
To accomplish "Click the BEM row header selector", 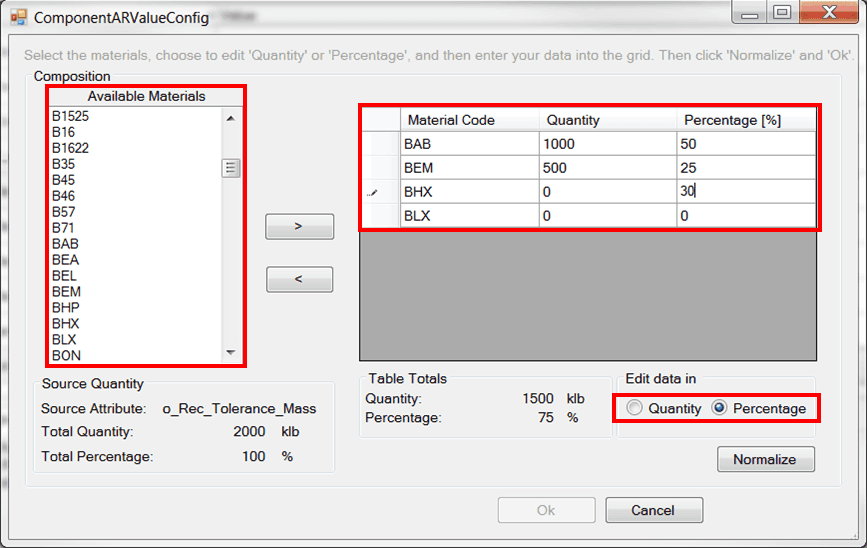I will point(381,168).
